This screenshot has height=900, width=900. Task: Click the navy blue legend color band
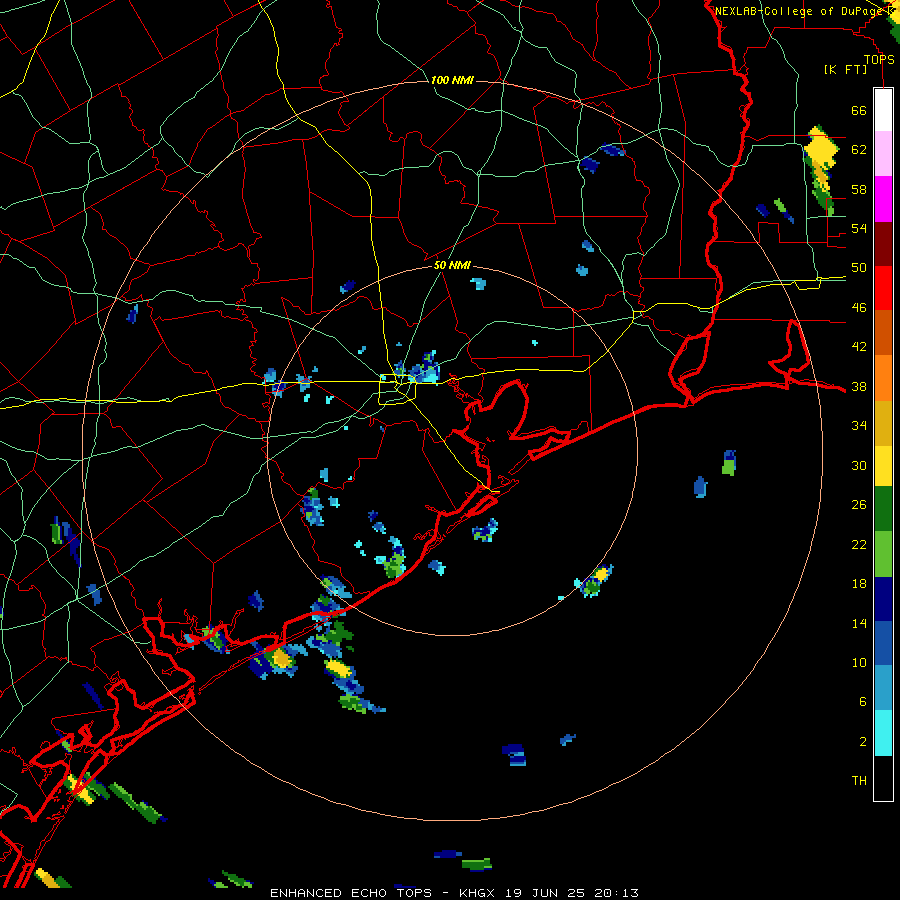pyautogui.click(x=883, y=599)
